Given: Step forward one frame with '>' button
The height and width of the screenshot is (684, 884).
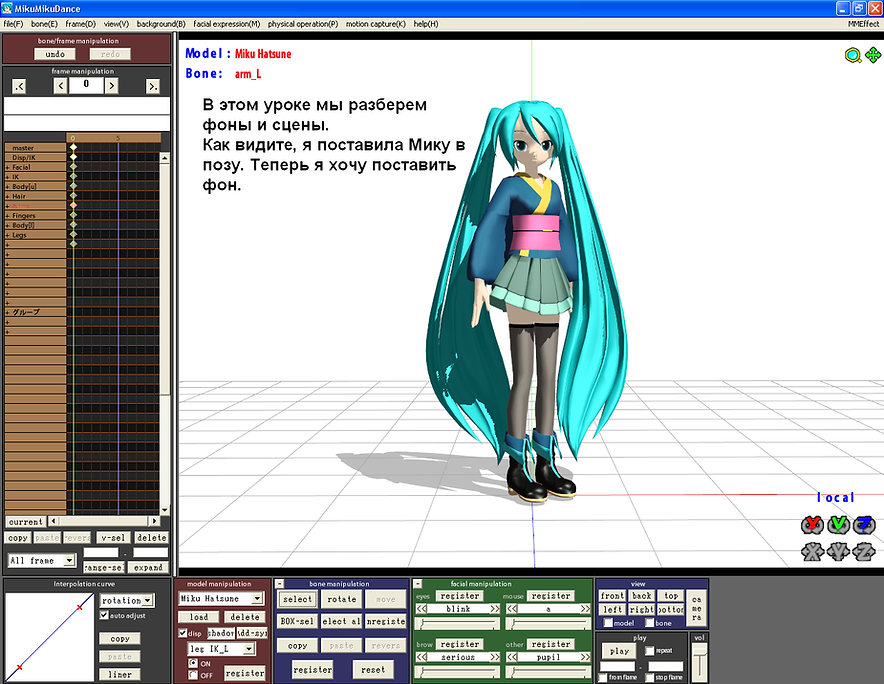Looking at the screenshot, I should [x=112, y=86].
